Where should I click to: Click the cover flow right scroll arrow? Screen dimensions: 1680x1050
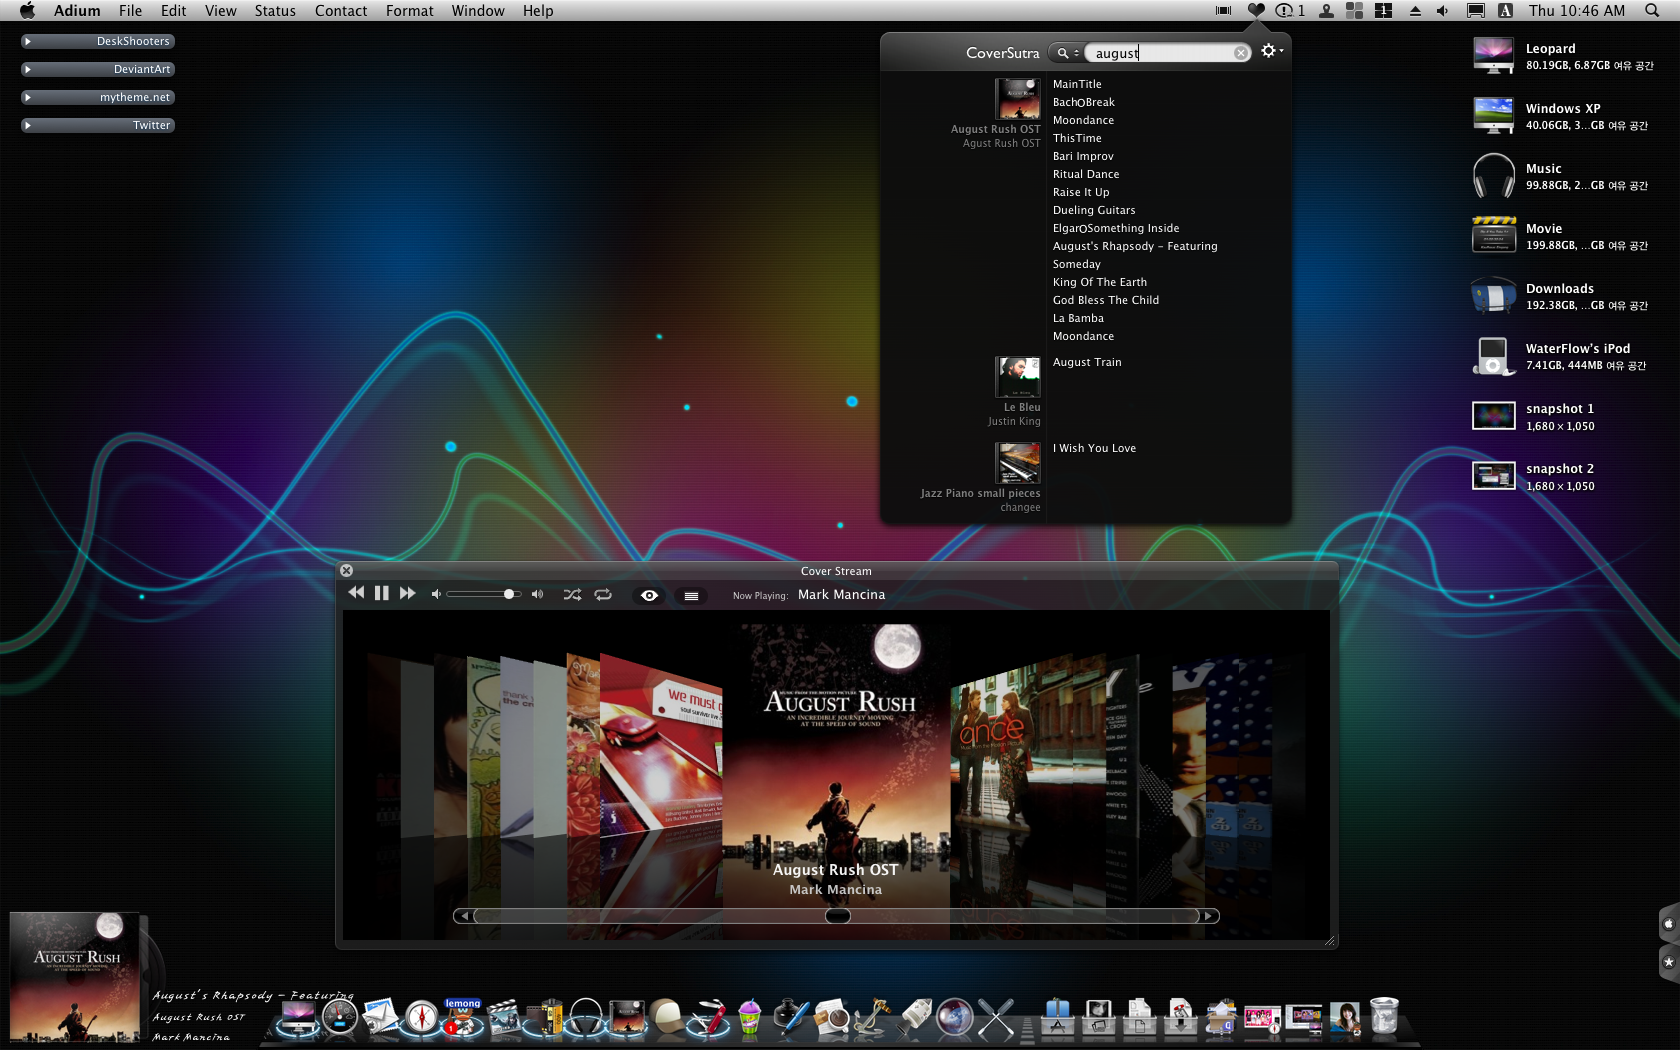(1209, 916)
